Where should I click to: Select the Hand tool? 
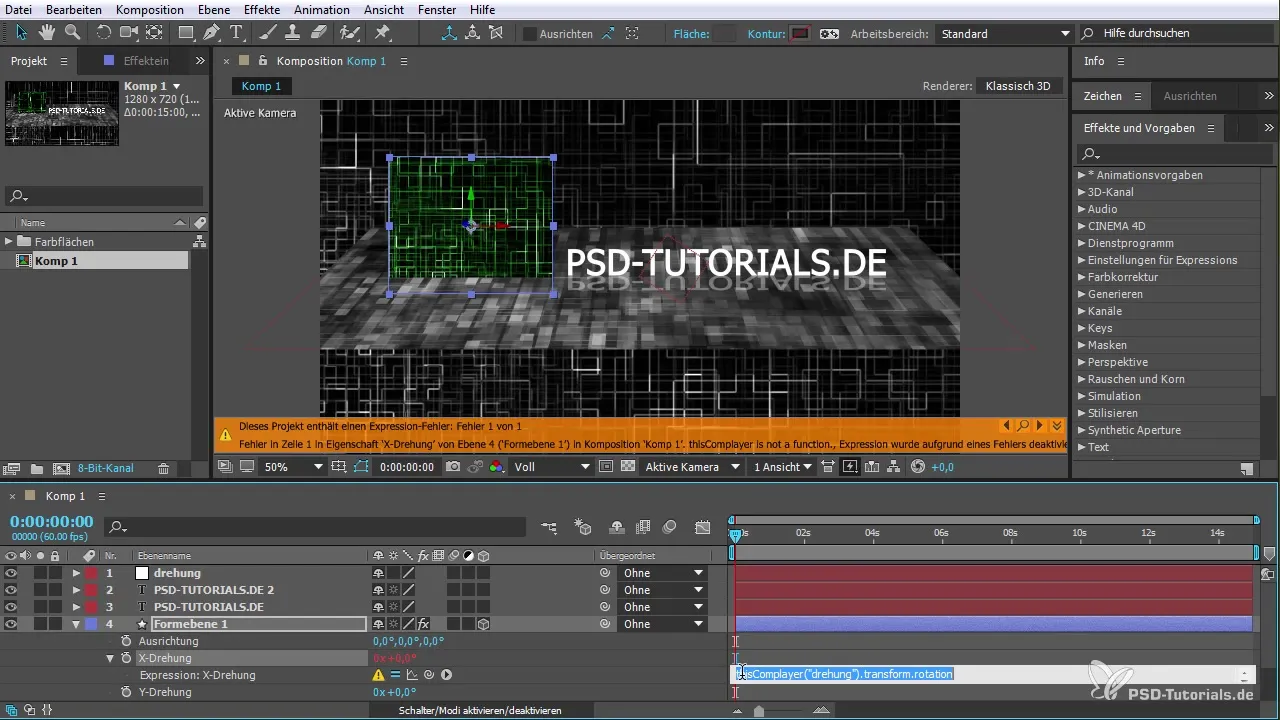click(x=47, y=33)
